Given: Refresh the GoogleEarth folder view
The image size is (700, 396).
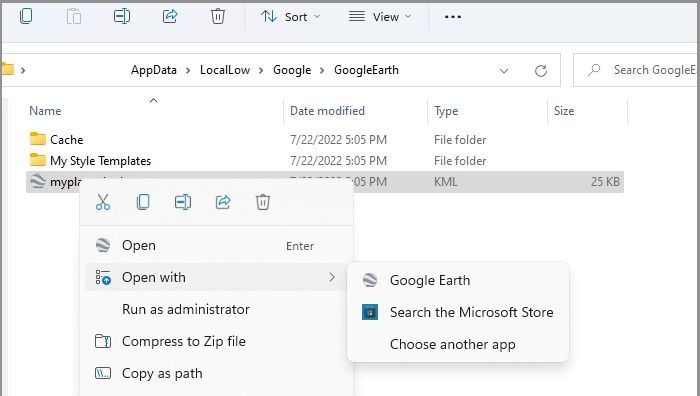Looking at the screenshot, I should (541, 71).
